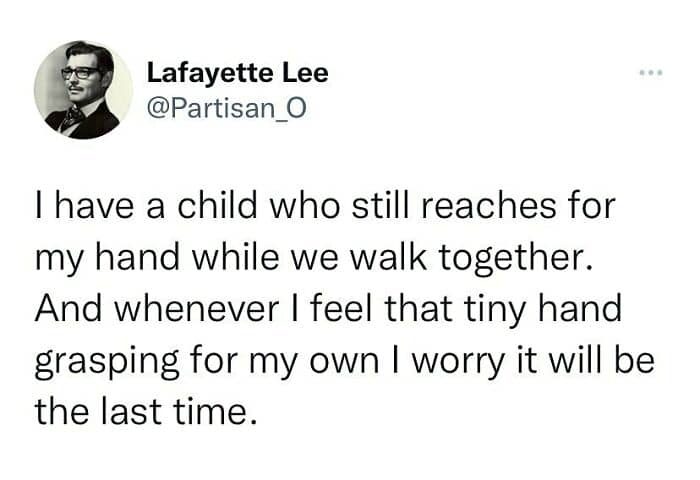Click the first line beginning "I have"
The width and height of the screenshot is (700, 480).
323,213
